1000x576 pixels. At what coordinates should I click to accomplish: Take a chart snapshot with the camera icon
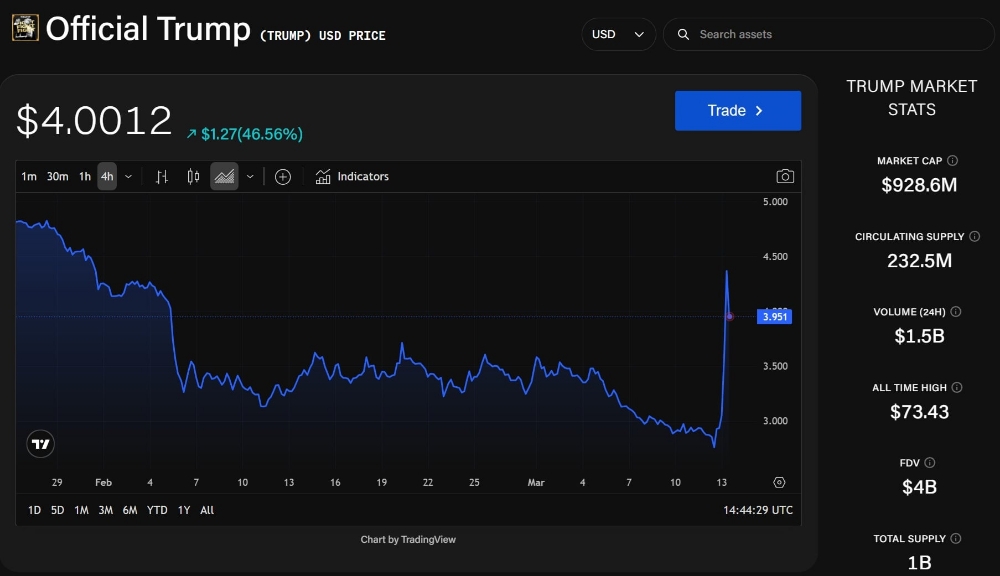pos(785,176)
